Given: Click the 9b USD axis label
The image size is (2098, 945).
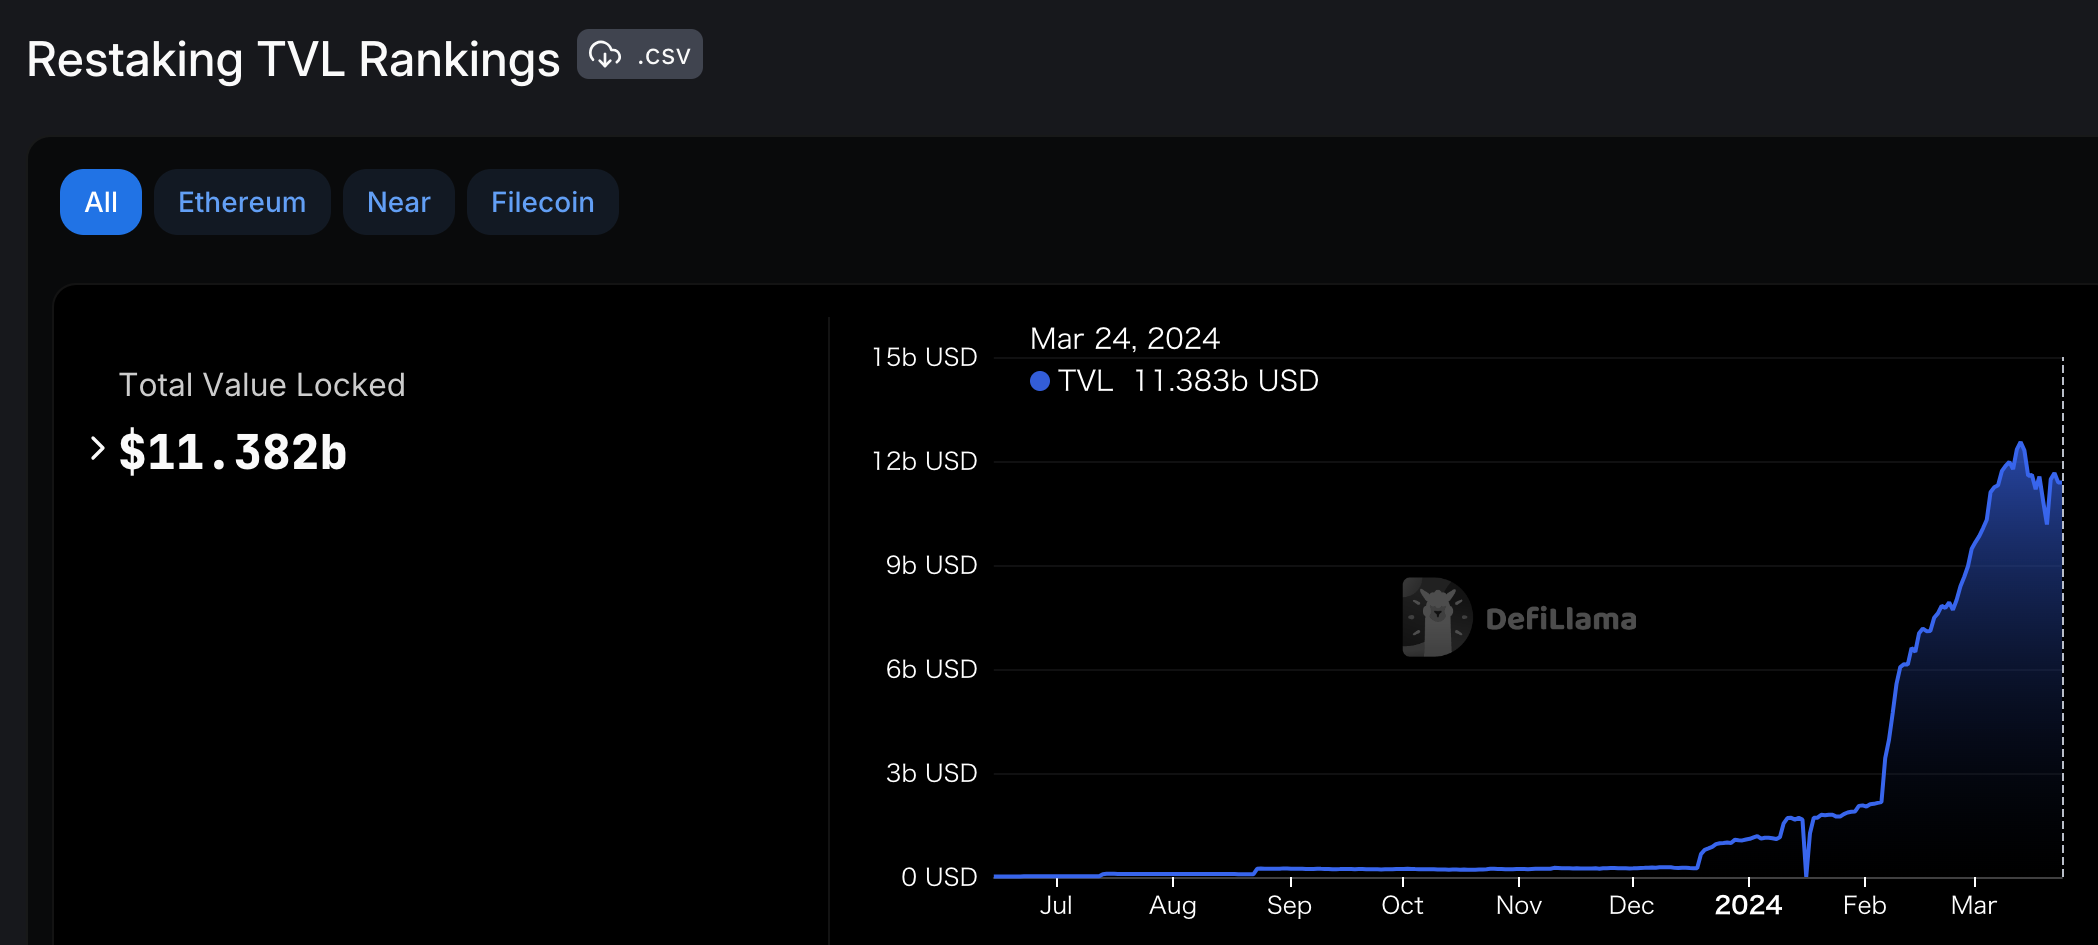Looking at the screenshot, I should [931, 565].
